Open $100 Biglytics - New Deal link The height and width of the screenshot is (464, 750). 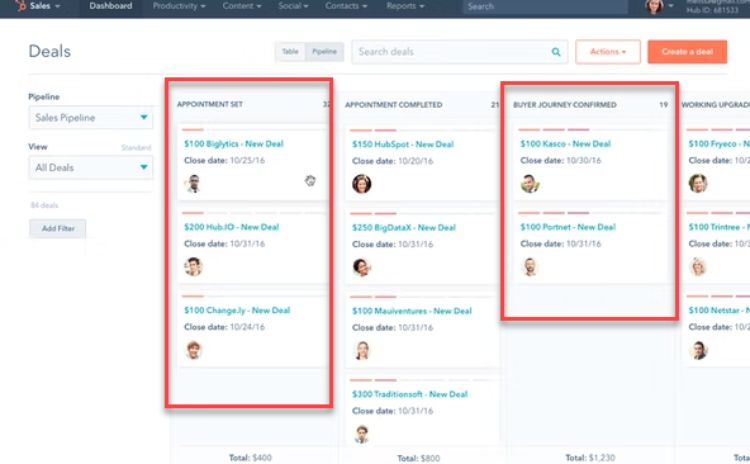point(233,144)
